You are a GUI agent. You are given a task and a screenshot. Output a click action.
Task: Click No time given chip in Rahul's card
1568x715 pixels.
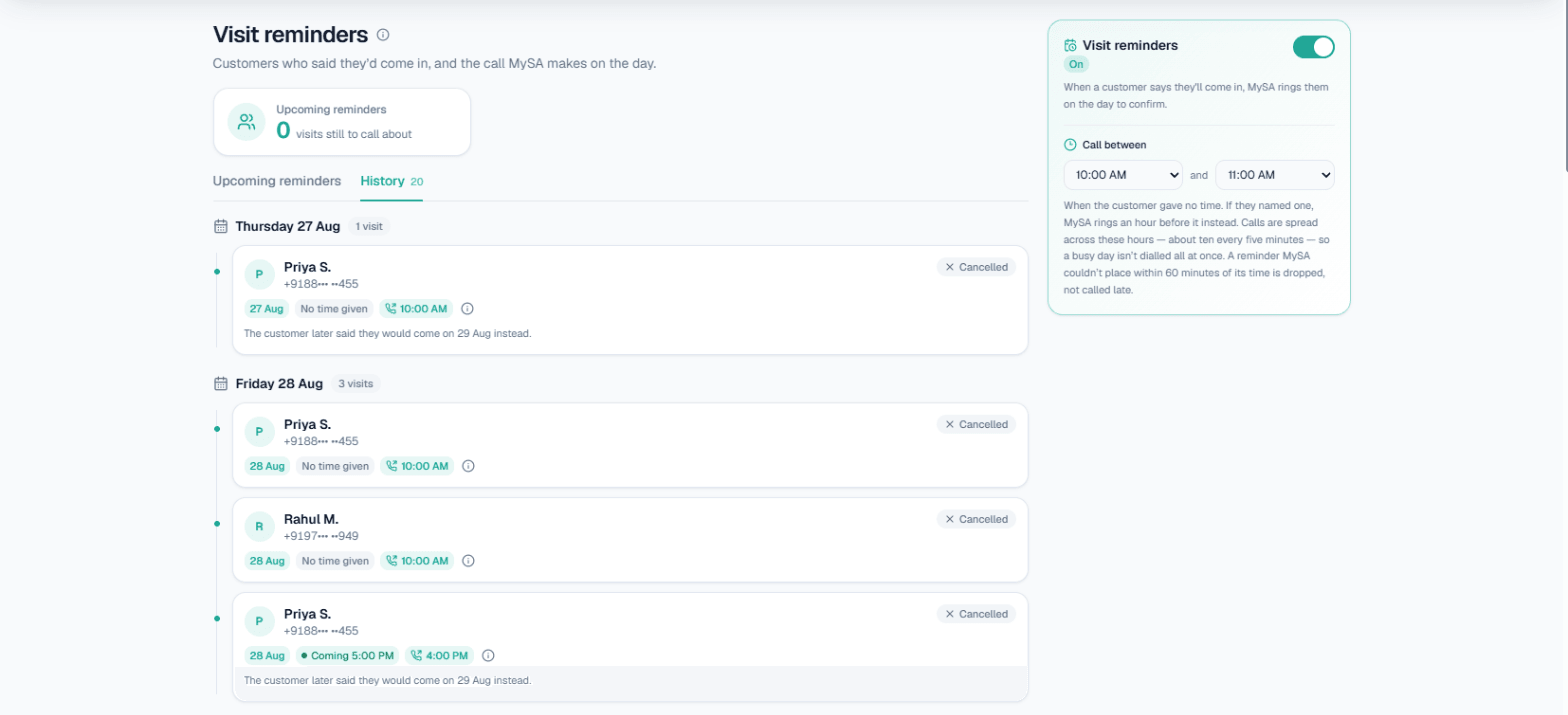[336, 561]
